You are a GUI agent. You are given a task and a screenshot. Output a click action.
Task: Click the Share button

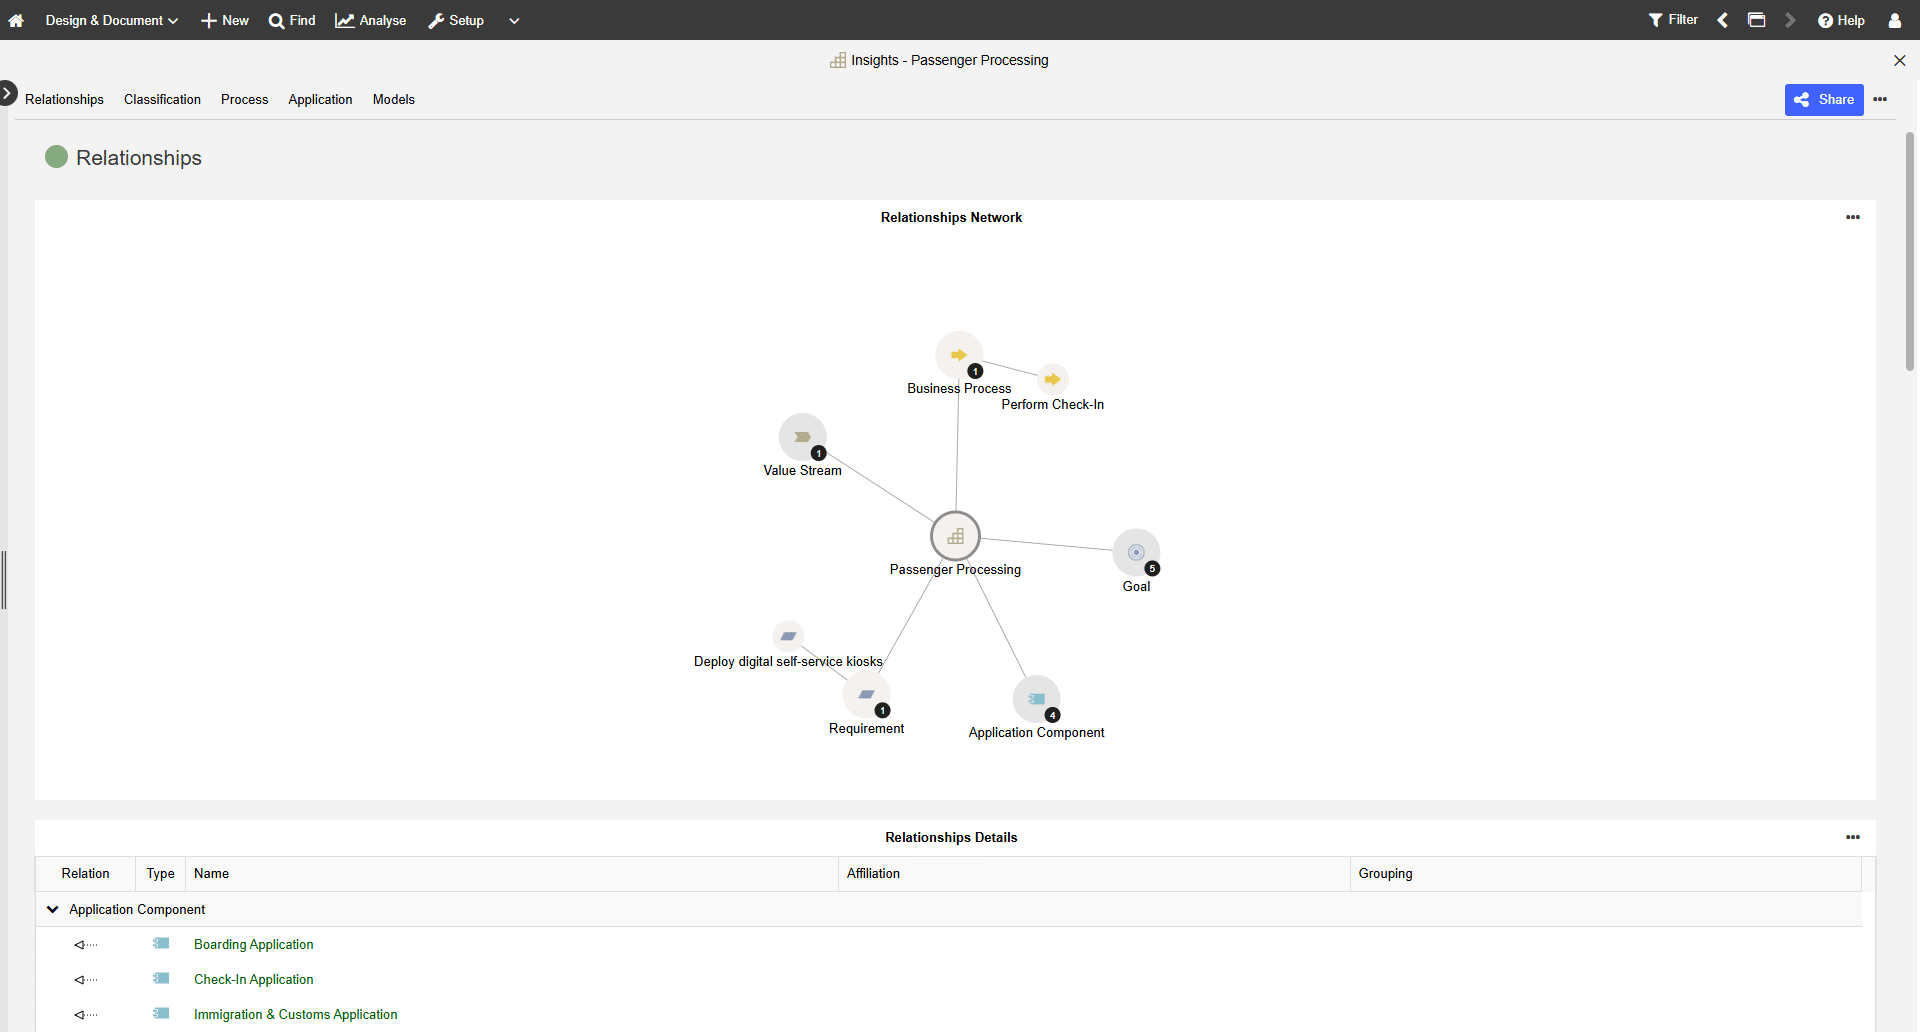[x=1823, y=99]
